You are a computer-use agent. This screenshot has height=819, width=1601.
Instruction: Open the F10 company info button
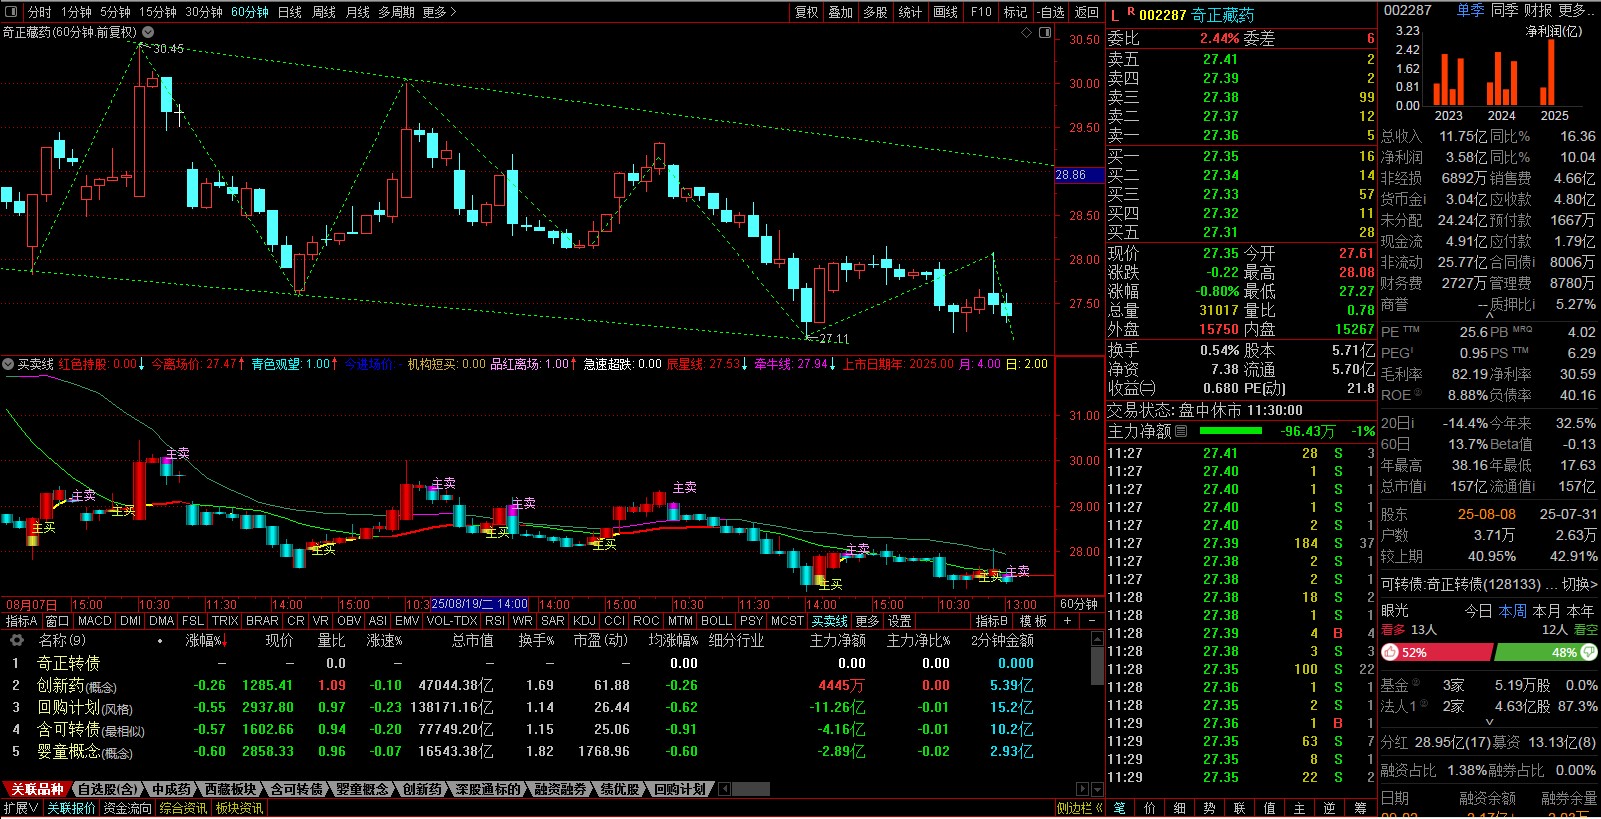[x=981, y=12]
